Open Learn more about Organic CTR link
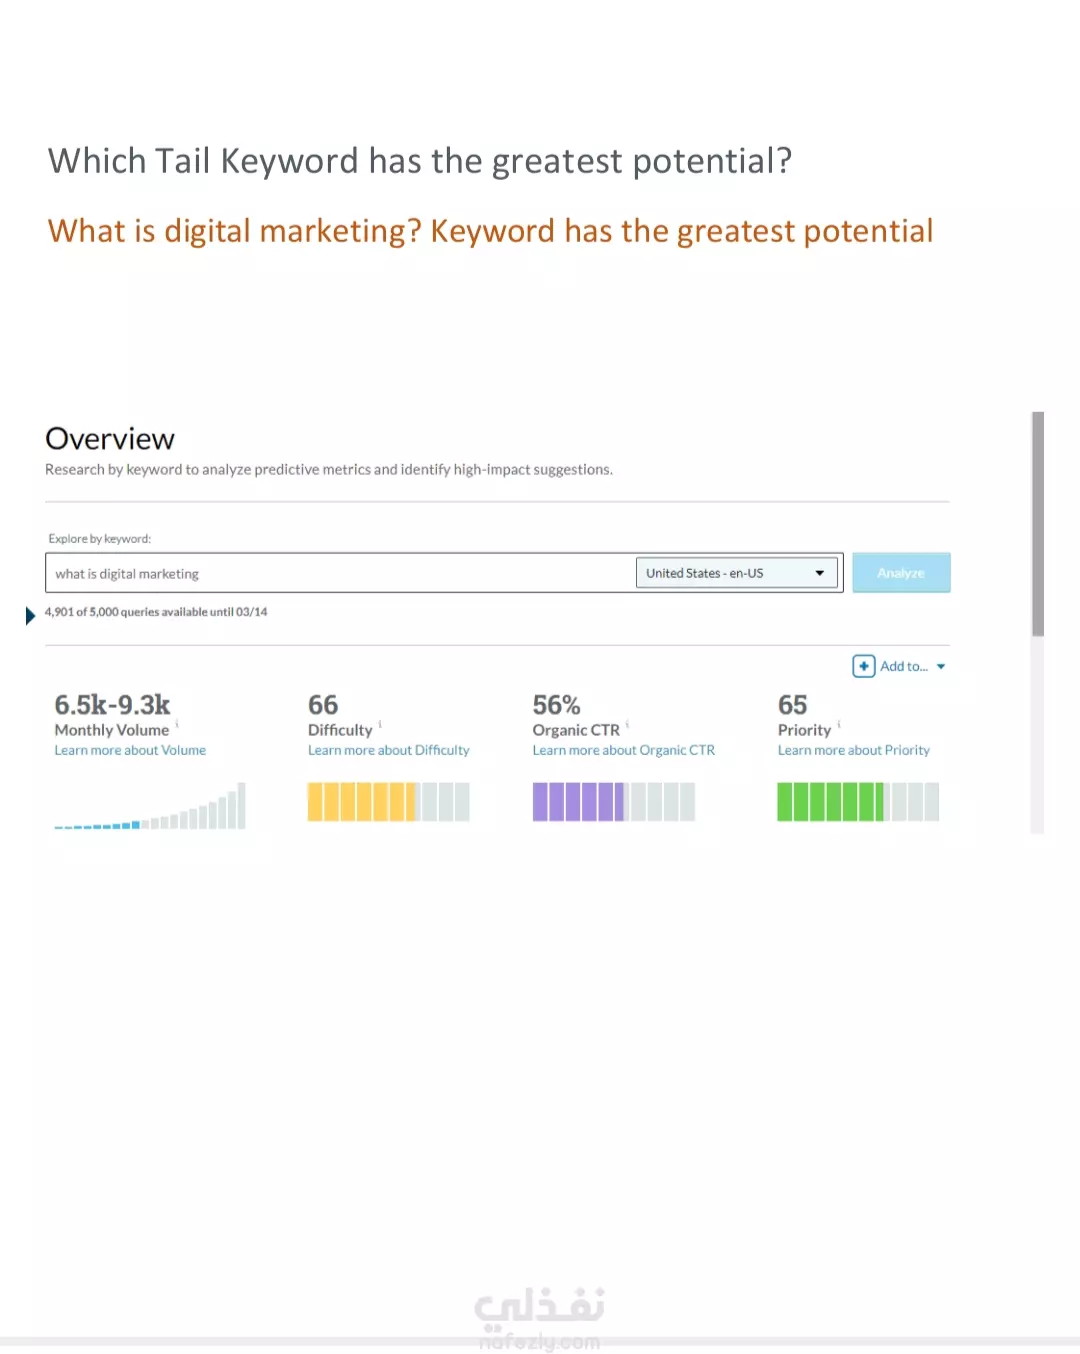Image resolution: width=1080 pixels, height=1354 pixels. click(623, 750)
